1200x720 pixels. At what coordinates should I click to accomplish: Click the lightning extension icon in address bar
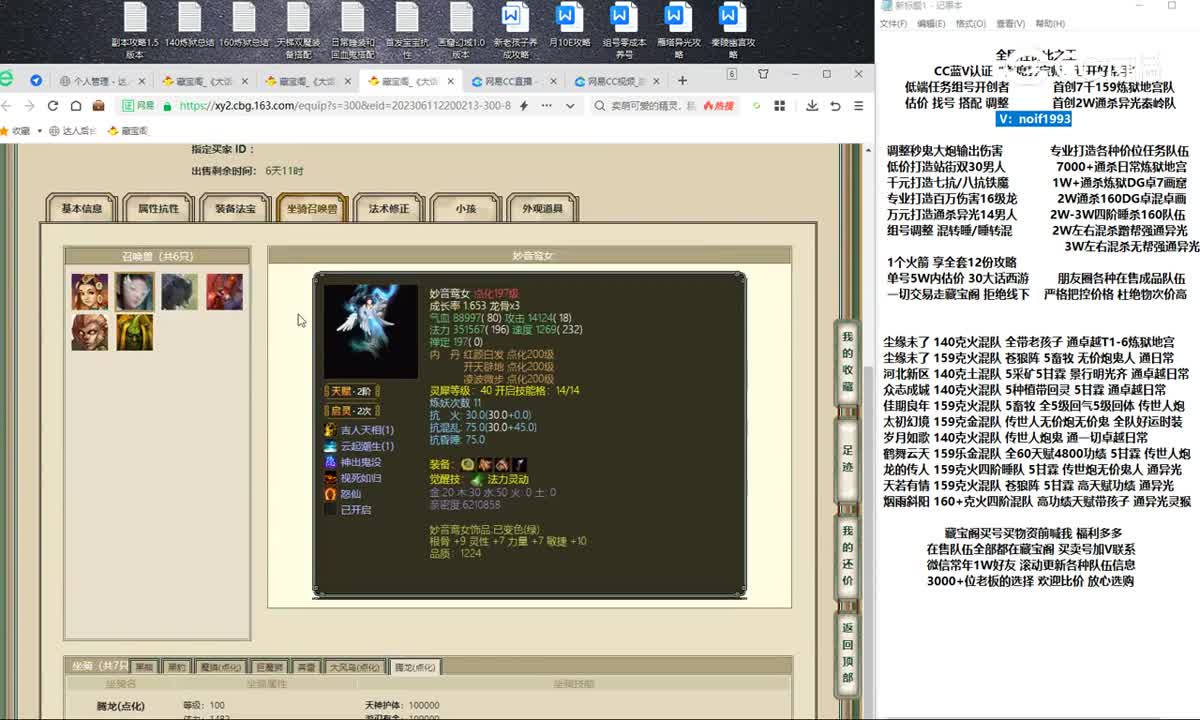coord(522,104)
